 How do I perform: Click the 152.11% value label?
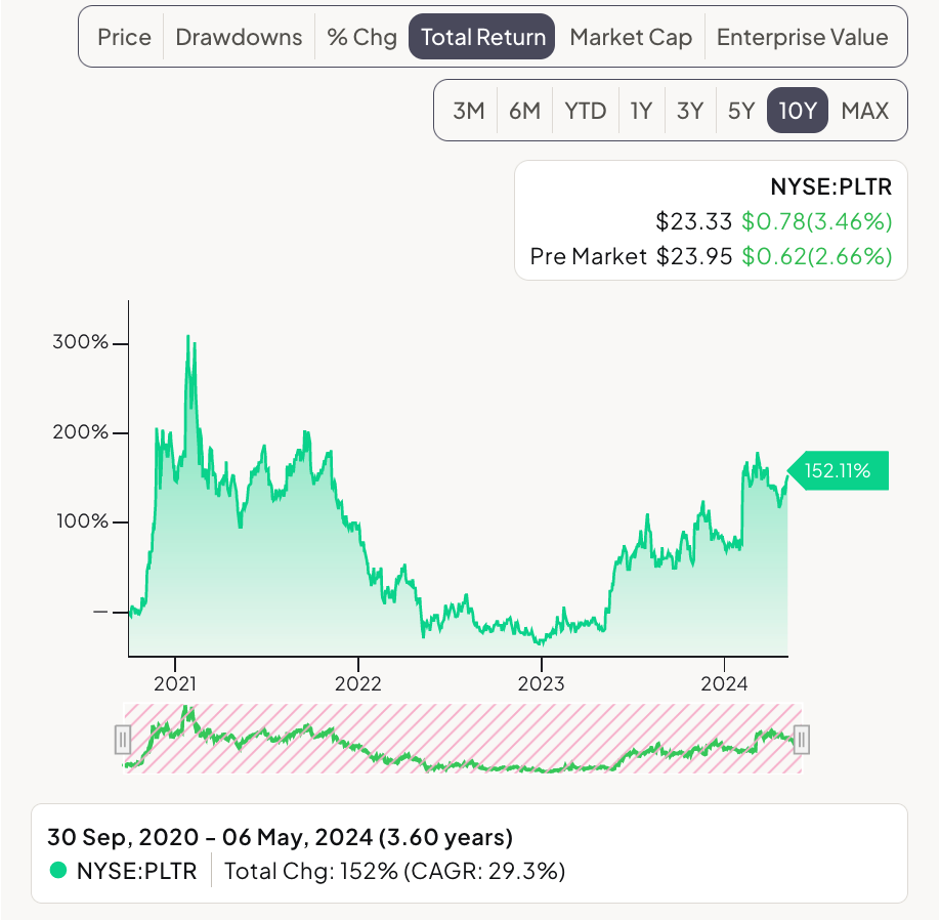(838, 470)
